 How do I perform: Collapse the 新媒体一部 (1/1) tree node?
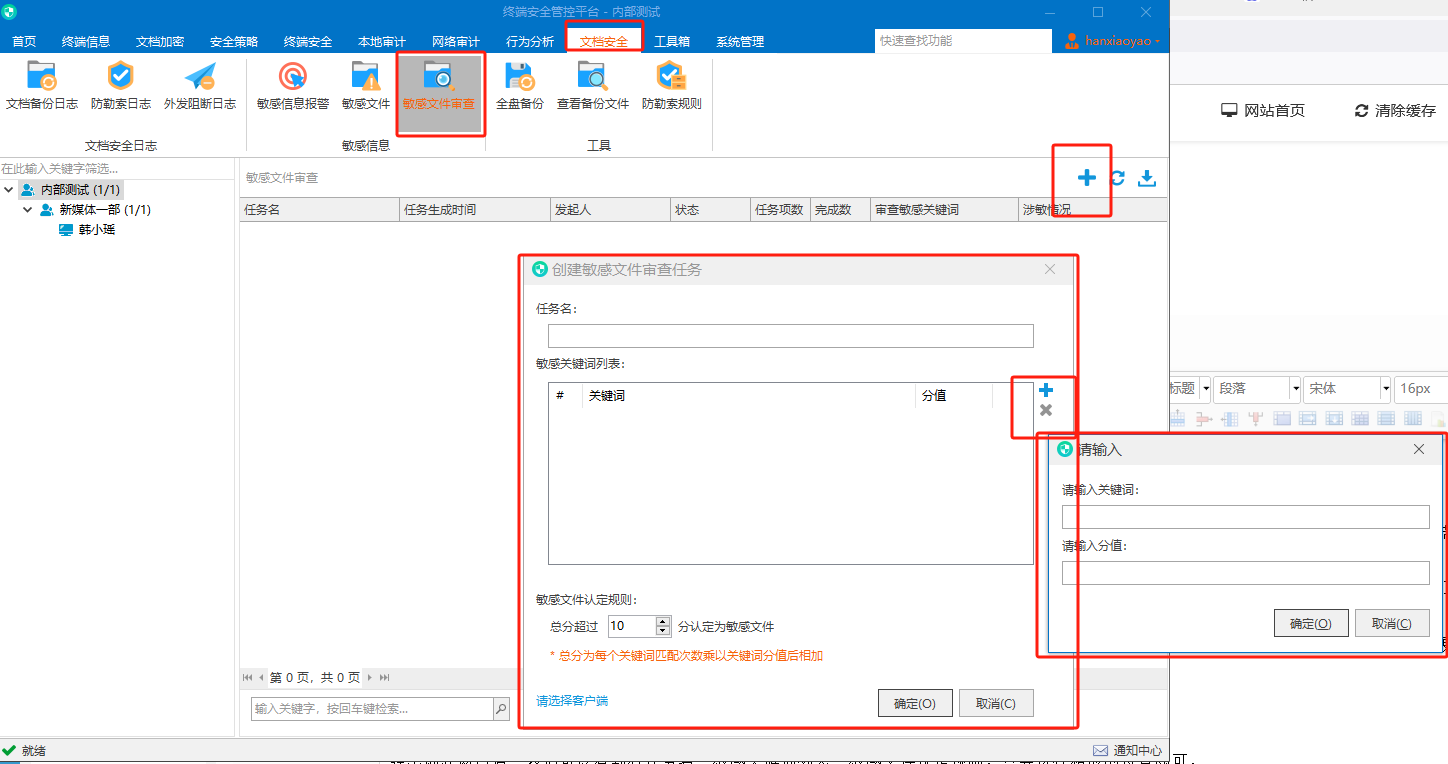tap(28, 210)
